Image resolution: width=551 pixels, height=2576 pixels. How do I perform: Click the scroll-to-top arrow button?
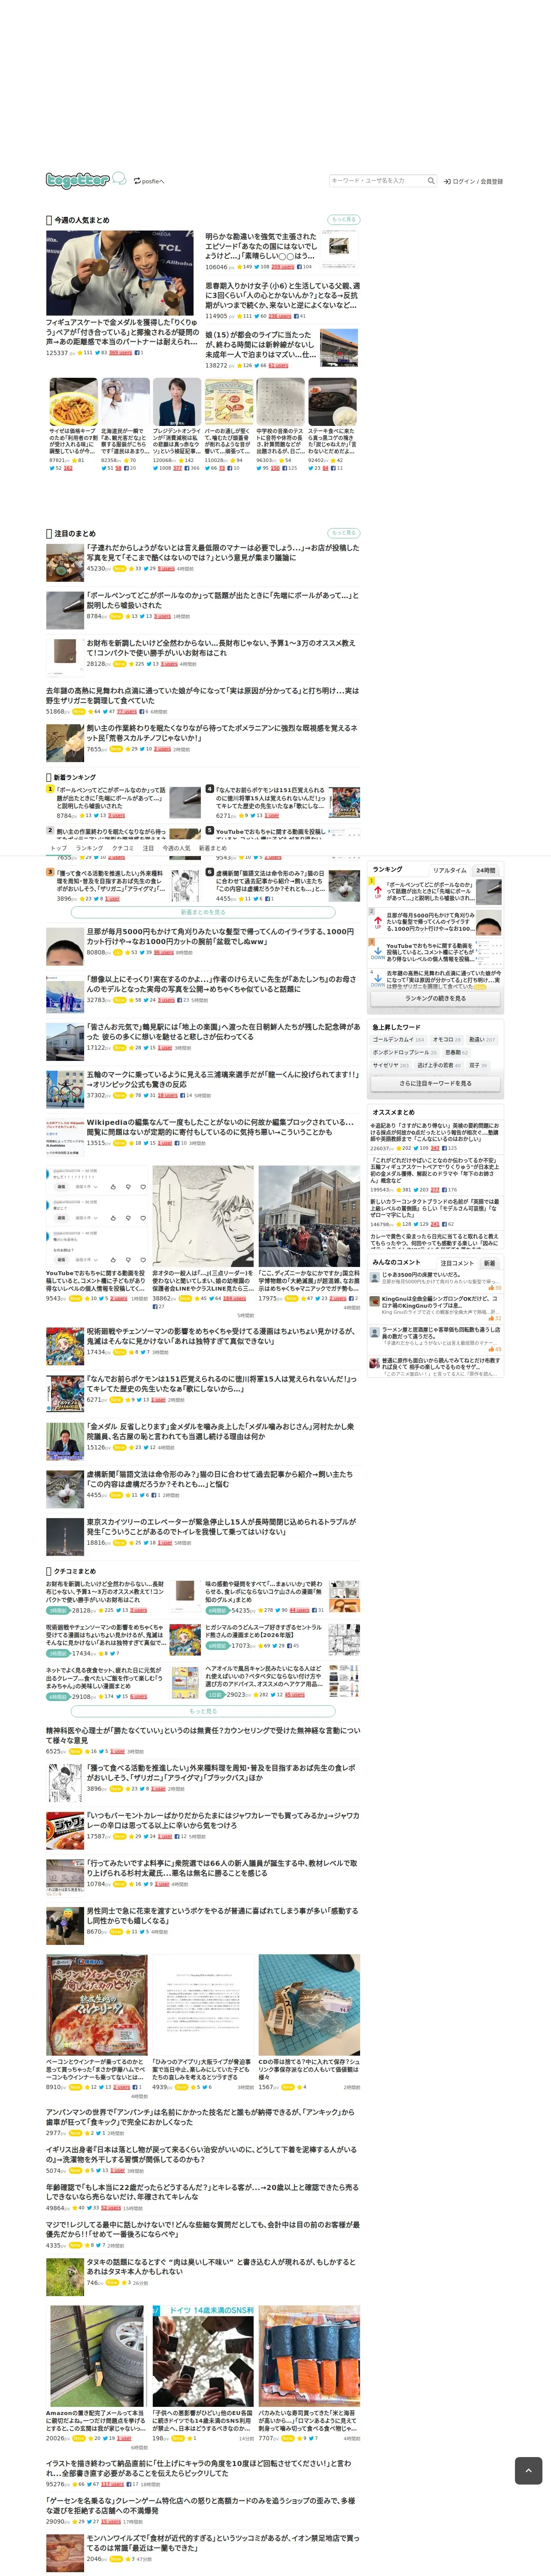(x=528, y=2470)
